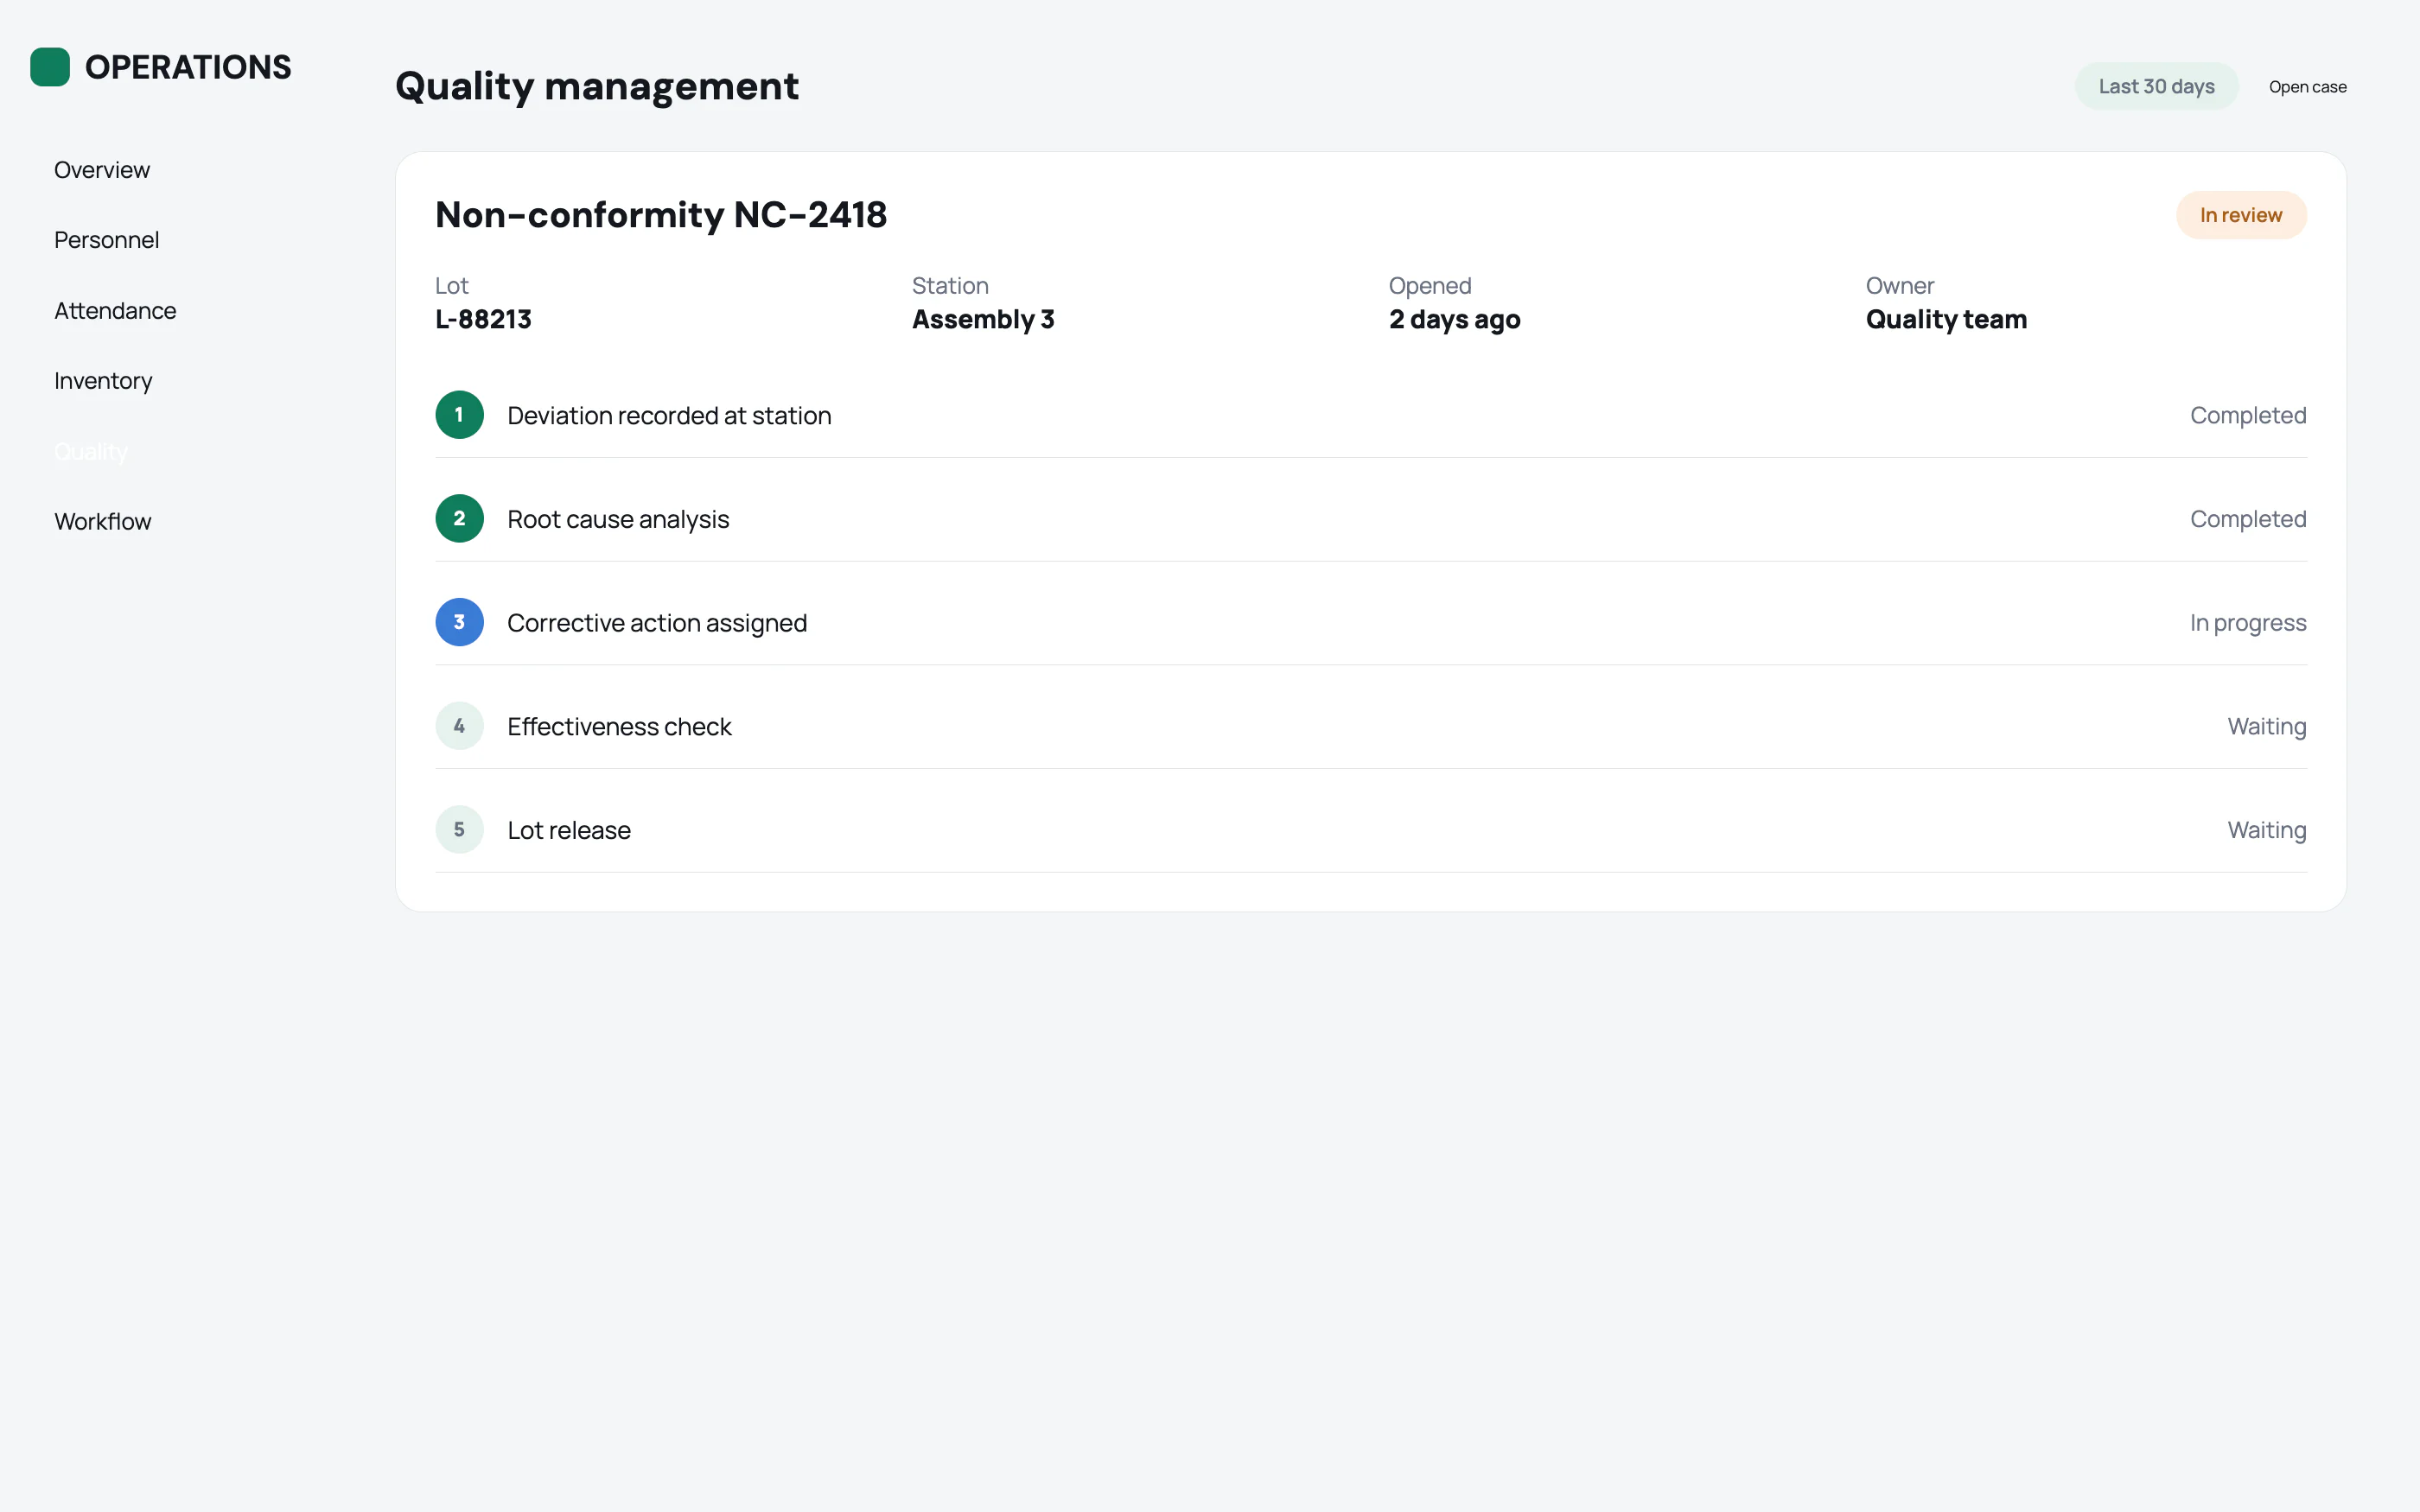Click the In progress status text

click(x=2248, y=623)
